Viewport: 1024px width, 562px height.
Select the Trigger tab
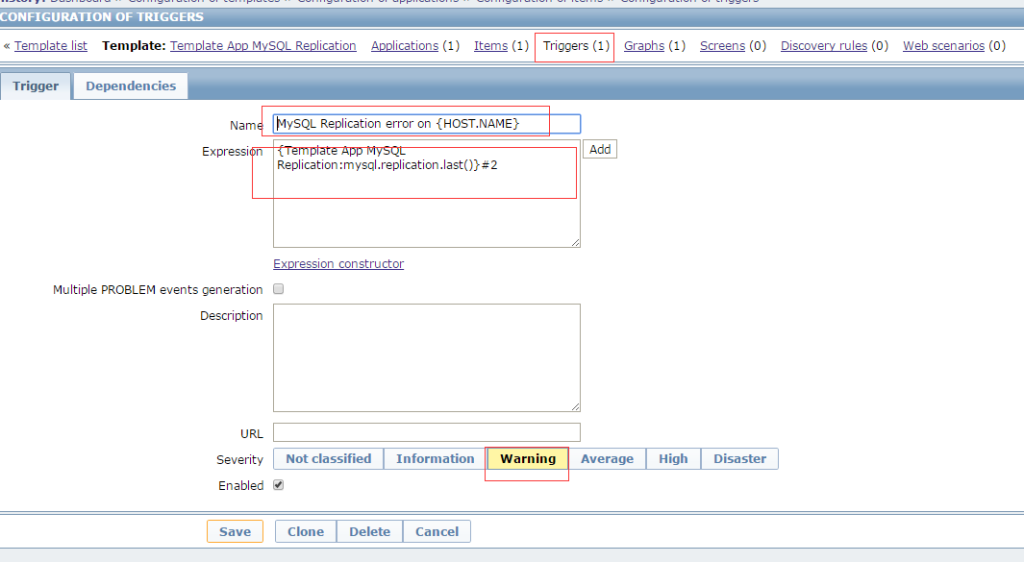(x=35, y=86)
